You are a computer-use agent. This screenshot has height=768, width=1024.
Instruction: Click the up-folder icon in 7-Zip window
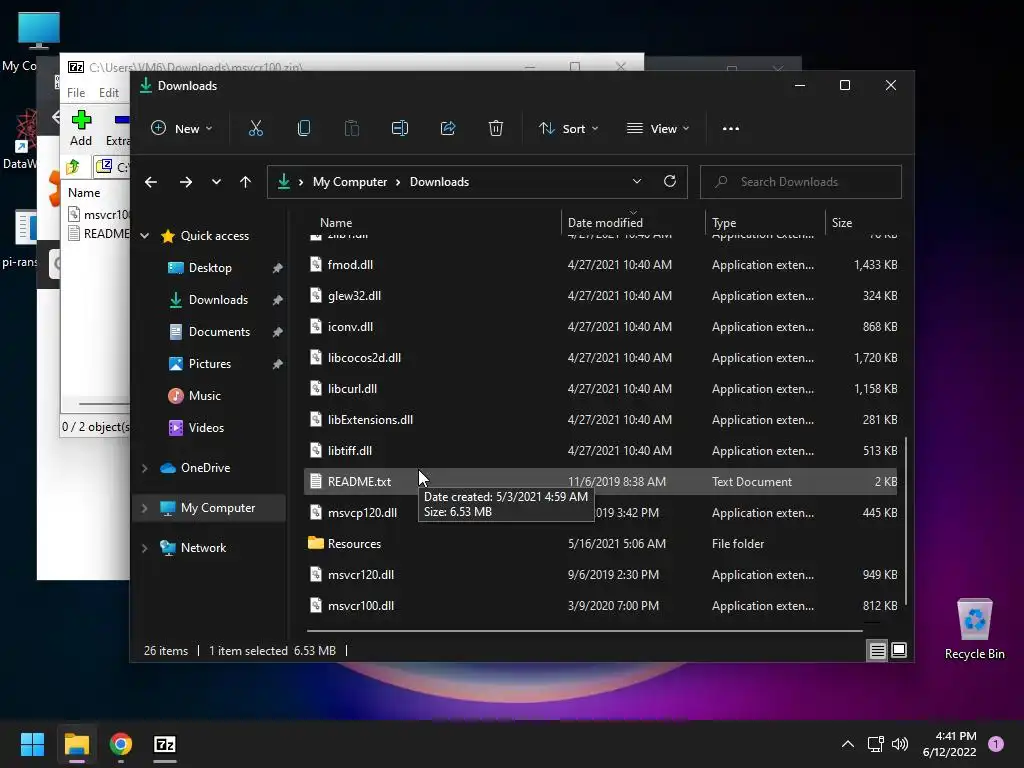pos(73,167)
